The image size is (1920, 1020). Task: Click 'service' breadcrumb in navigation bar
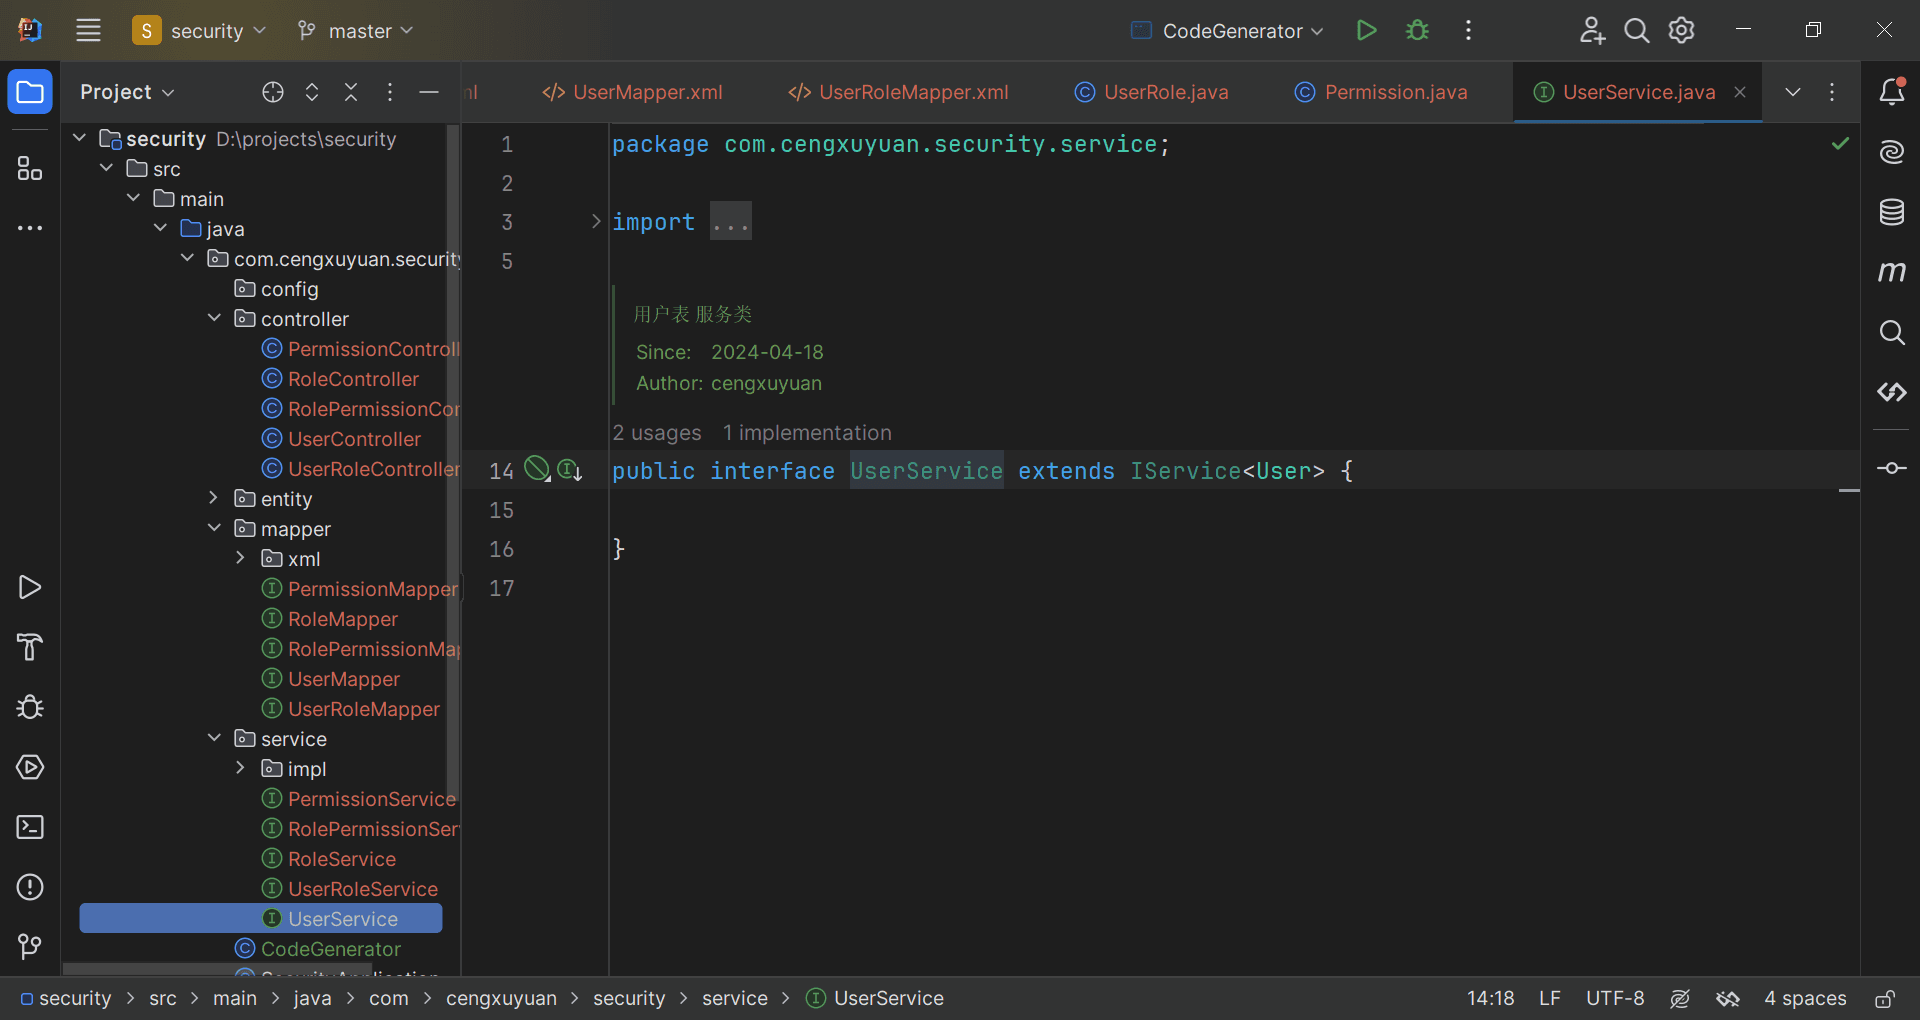(x=735, y=998)
